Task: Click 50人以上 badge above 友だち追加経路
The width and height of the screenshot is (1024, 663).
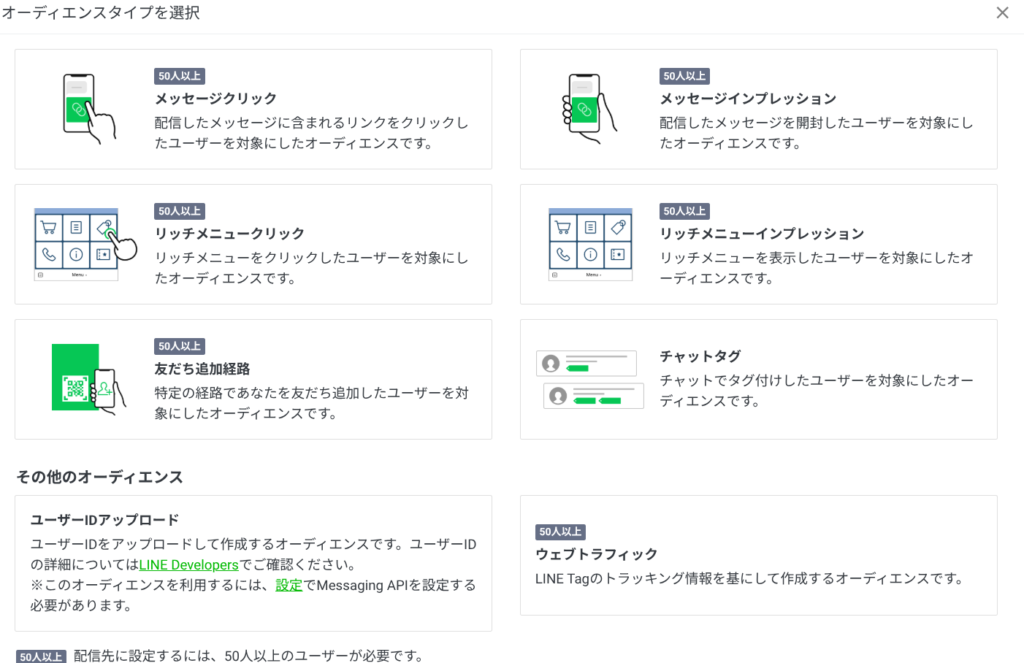Action: click(180, 346)
